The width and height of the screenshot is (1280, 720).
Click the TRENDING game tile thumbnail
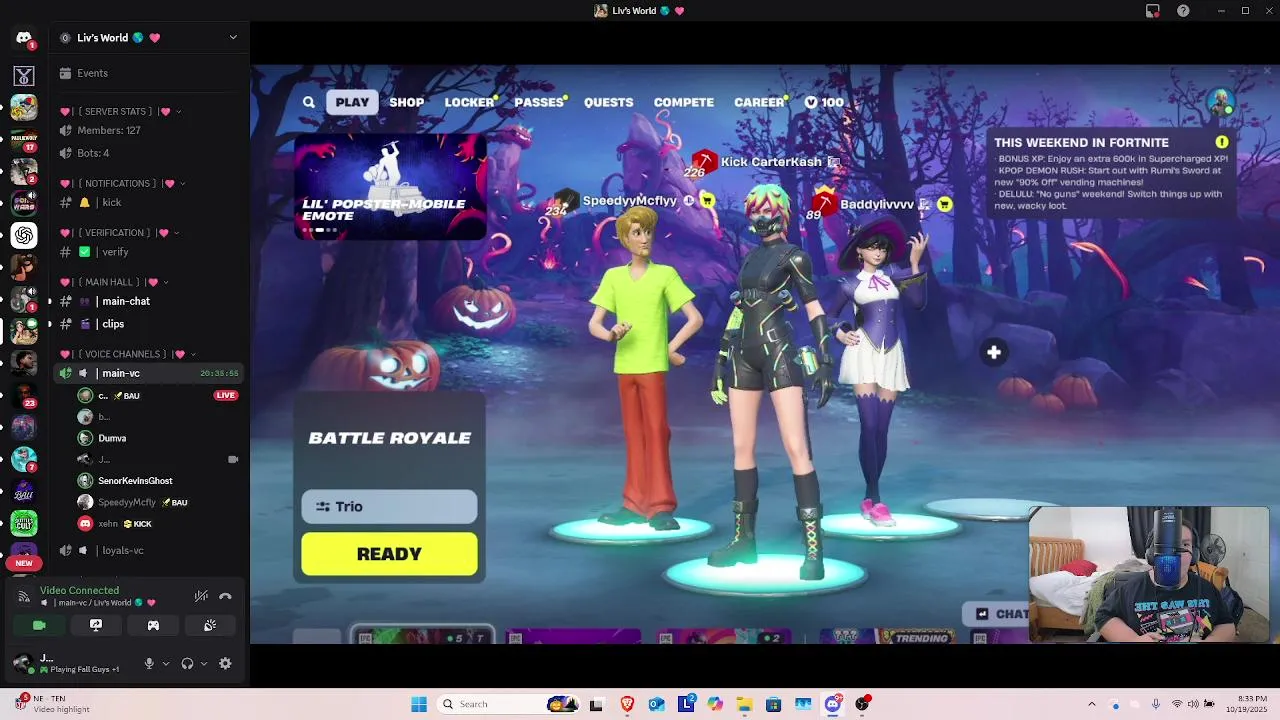point(886,637)
